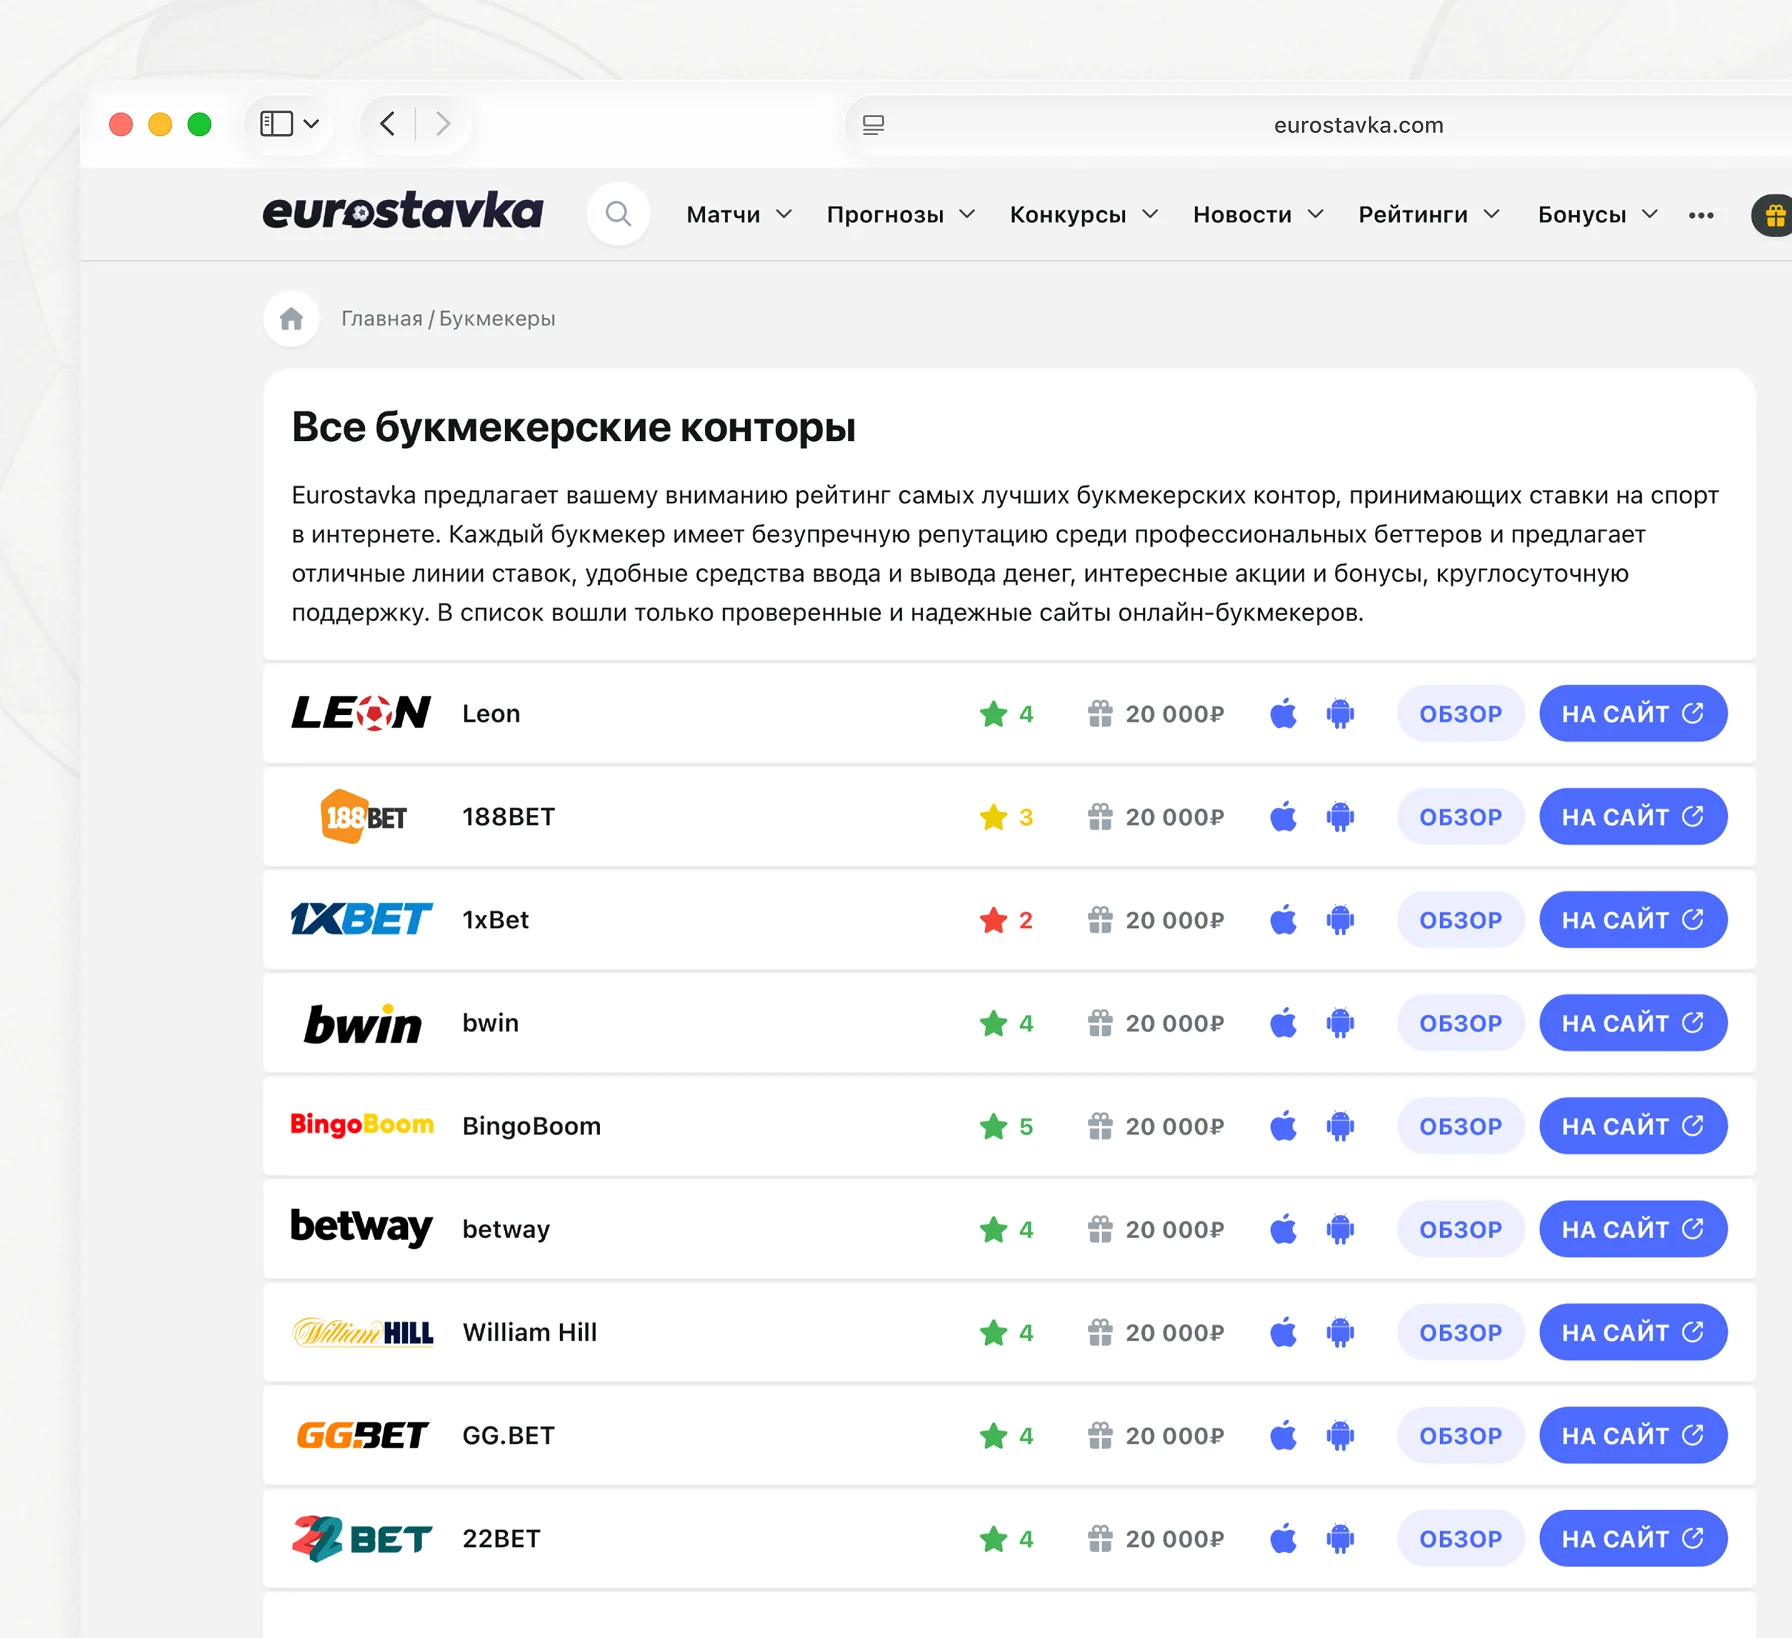Expand the Новости menu
The width and height of the screenshot is (1792, 1638).
pos(1258,215)
